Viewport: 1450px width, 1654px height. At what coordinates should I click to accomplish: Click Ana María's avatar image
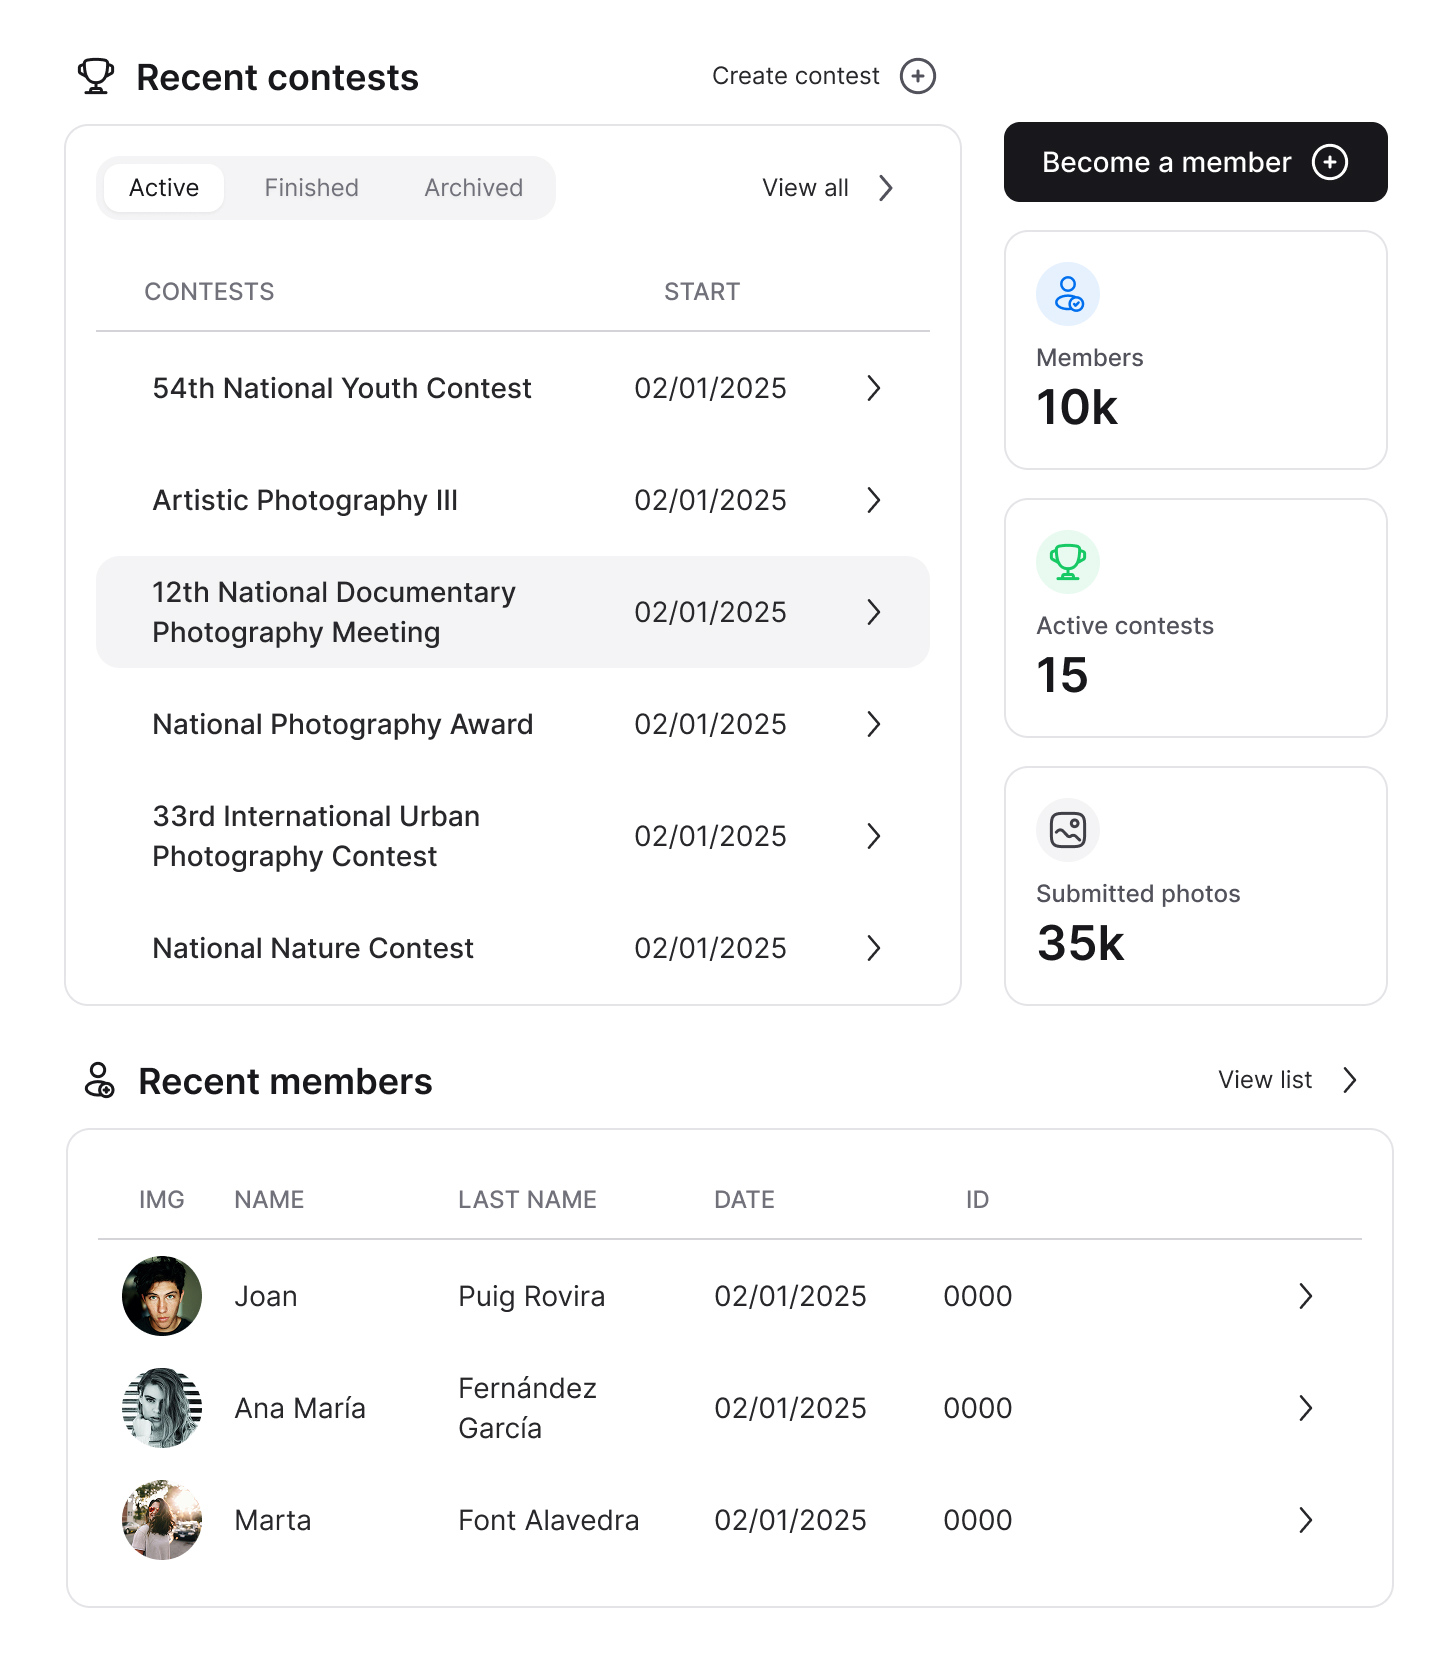pos(162,1408)
